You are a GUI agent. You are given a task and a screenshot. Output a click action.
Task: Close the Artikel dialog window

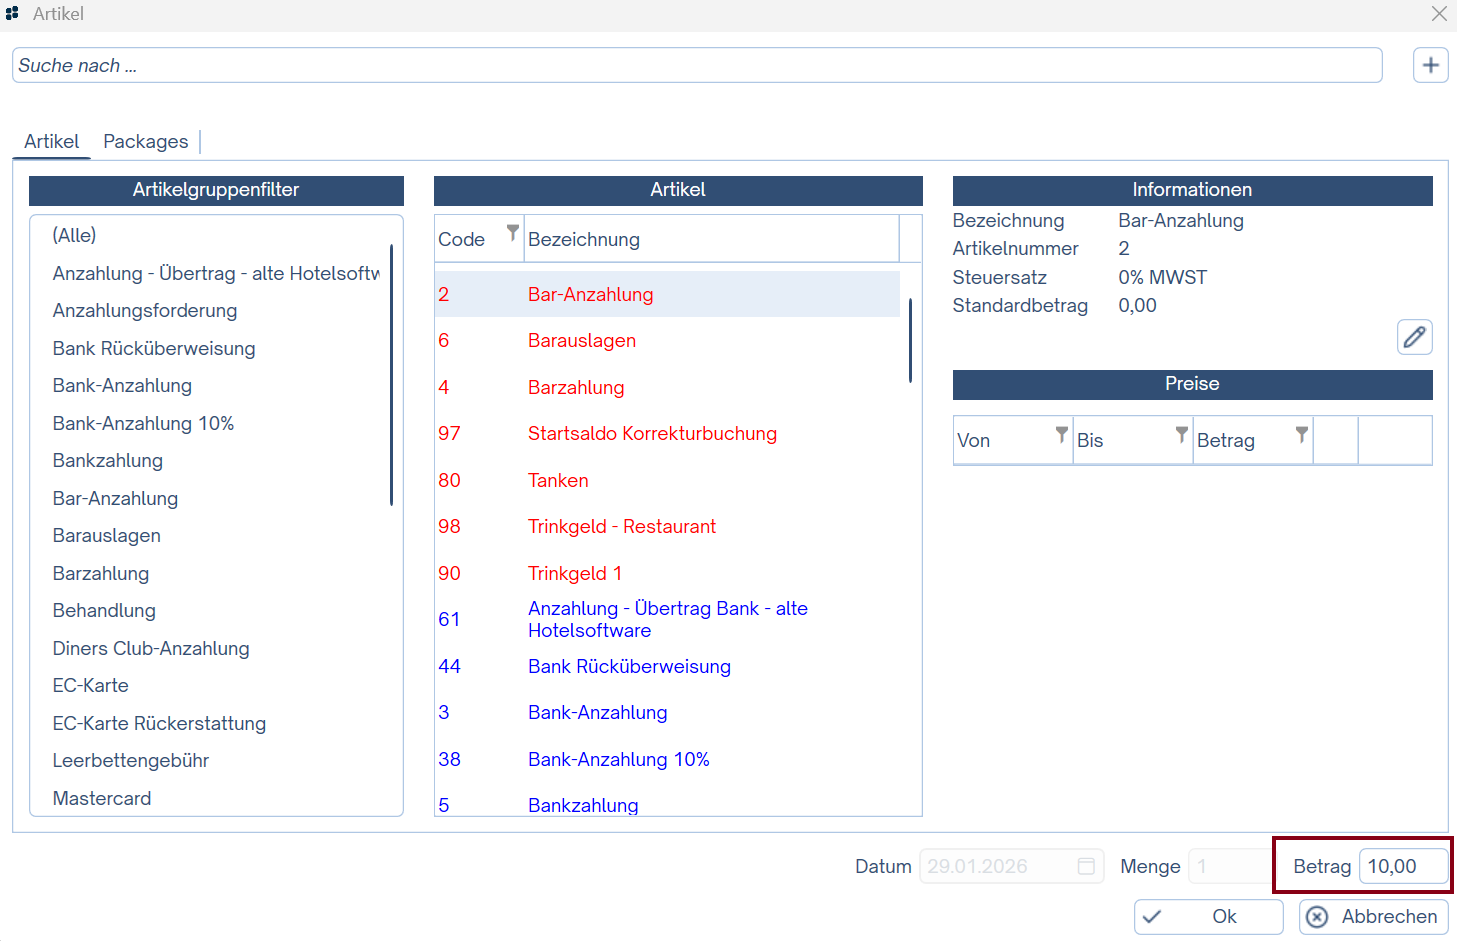(1439, 14)
